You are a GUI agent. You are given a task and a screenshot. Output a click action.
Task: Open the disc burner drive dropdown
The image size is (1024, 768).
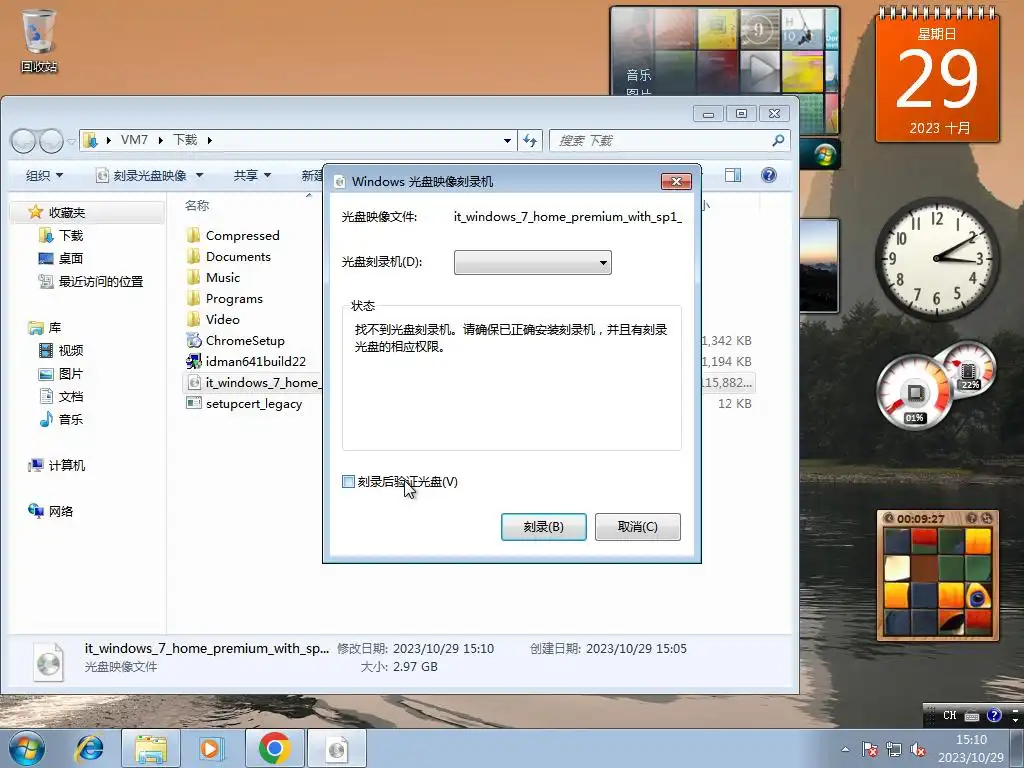coord(533,263)
